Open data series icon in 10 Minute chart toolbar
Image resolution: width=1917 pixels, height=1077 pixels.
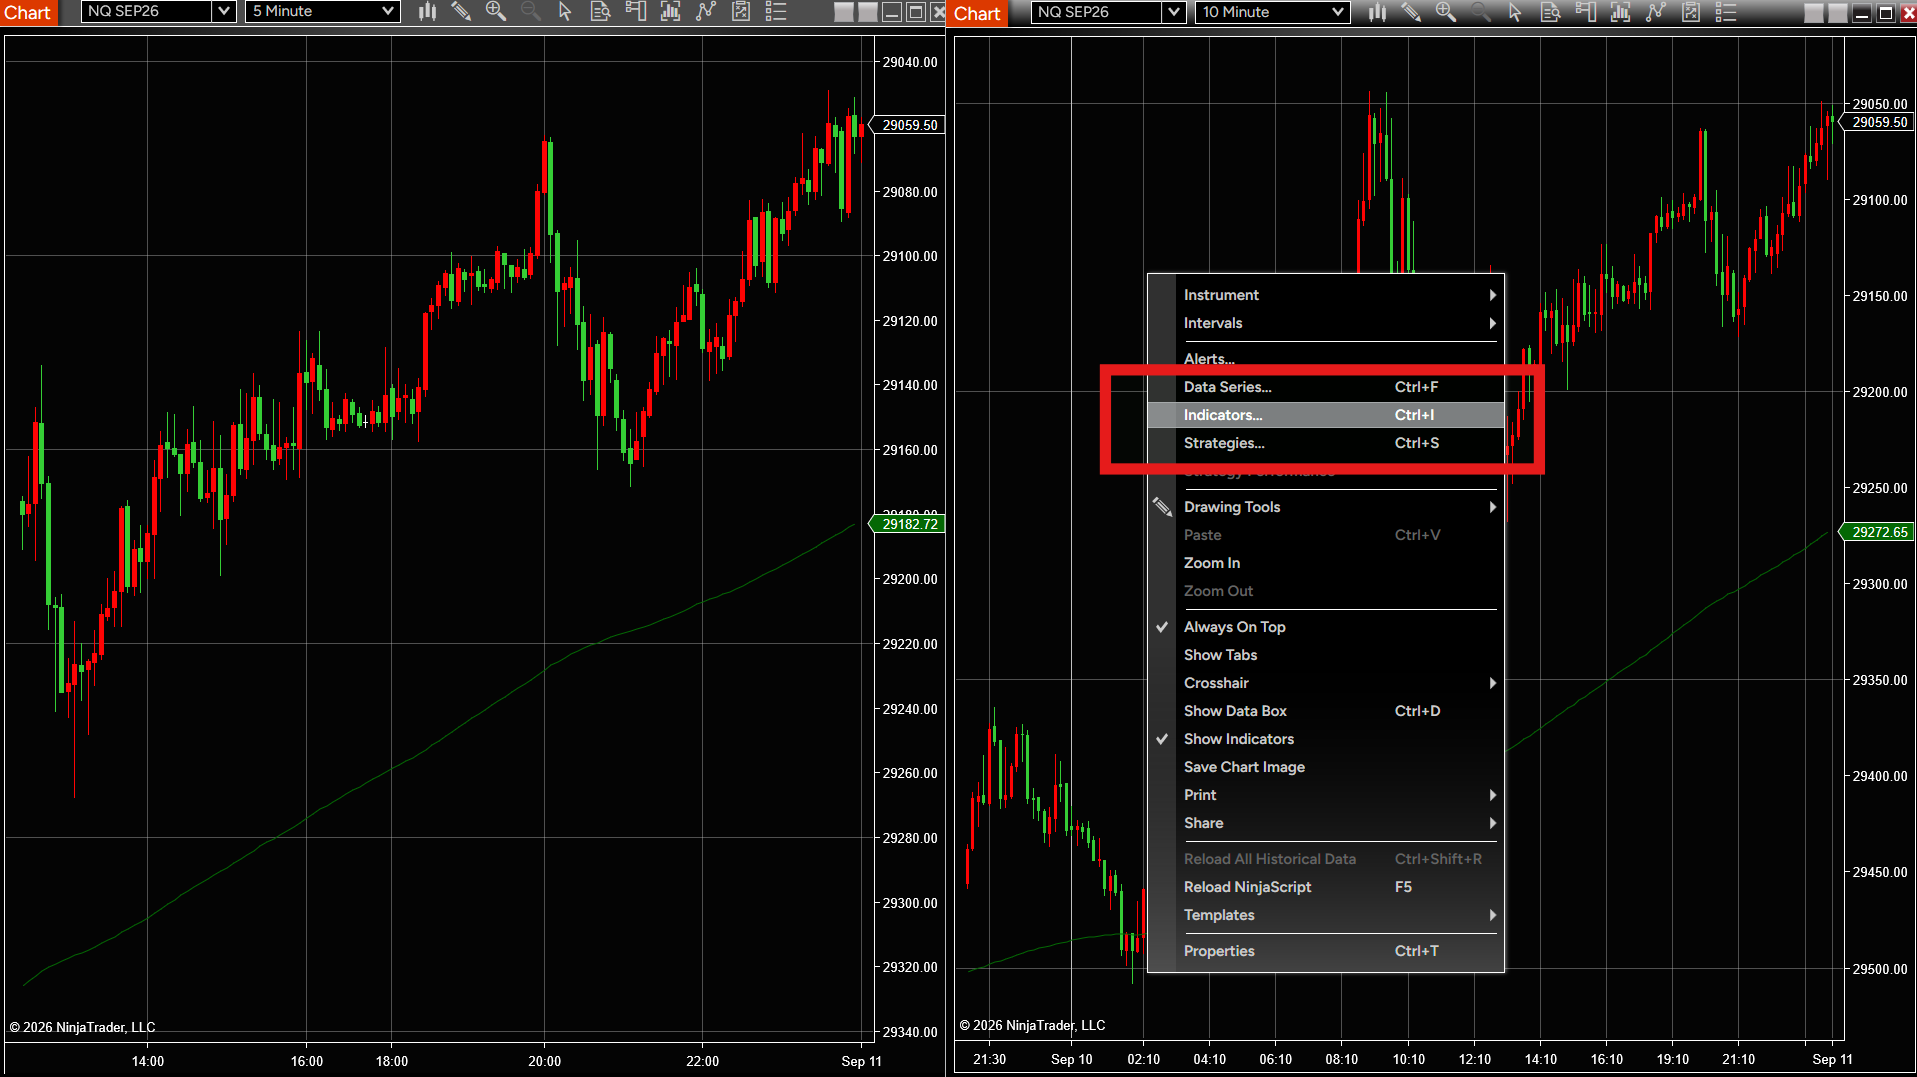tap(1620, 12)
